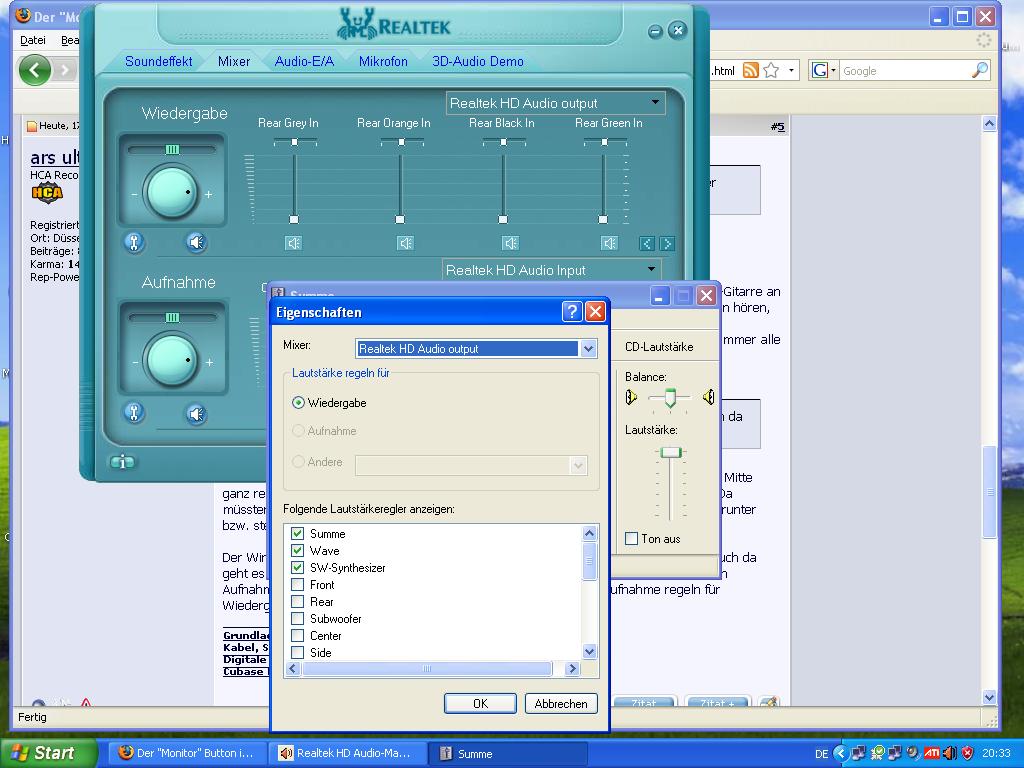Image resolution: width=1024 pixels, height=768 pixels.
Task: Switch to the Soundeffekt tab
Action: pyautogui.click(x=158, y=61)
